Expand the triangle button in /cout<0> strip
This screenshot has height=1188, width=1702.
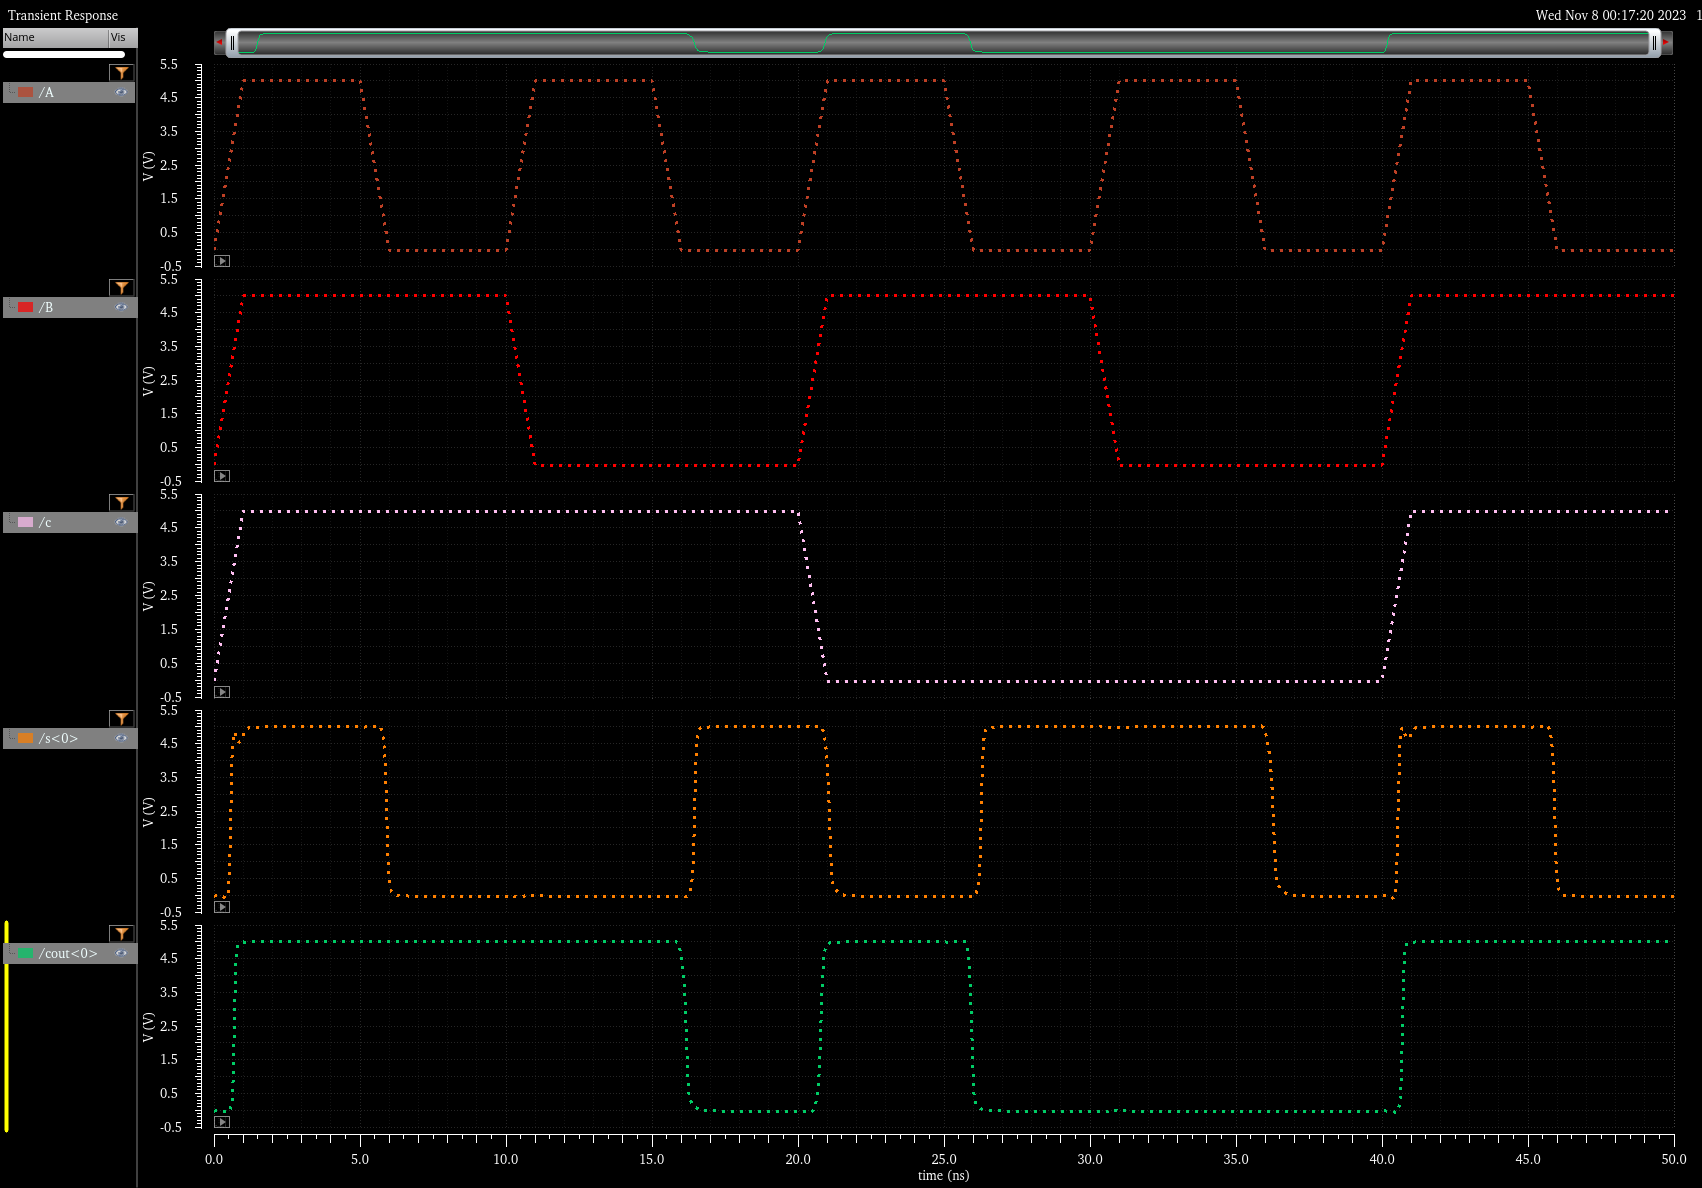point(222,1122)
